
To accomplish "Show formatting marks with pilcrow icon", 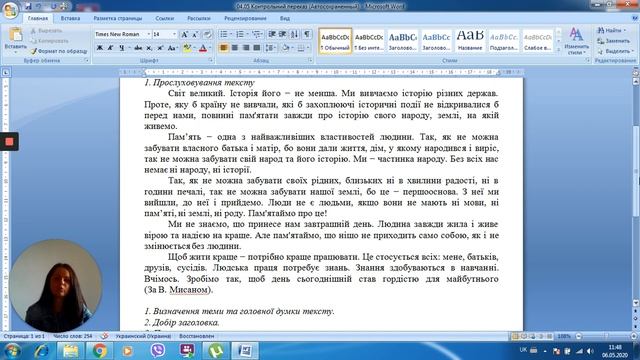I will click(x=307, y=34).
